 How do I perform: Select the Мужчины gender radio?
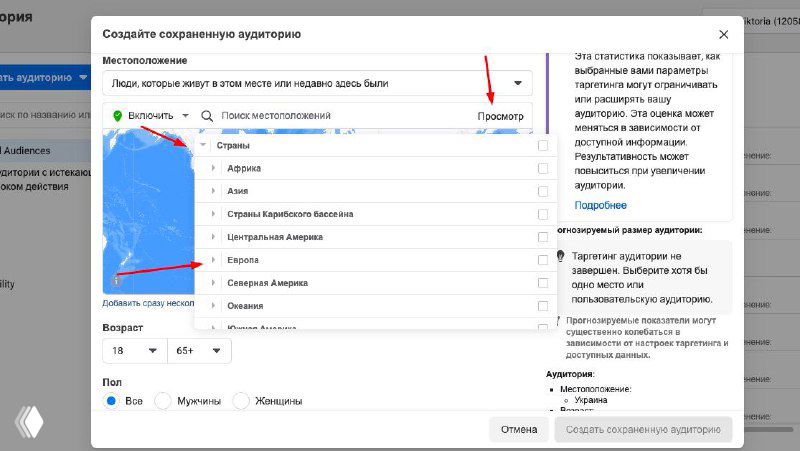coord(163,401)
